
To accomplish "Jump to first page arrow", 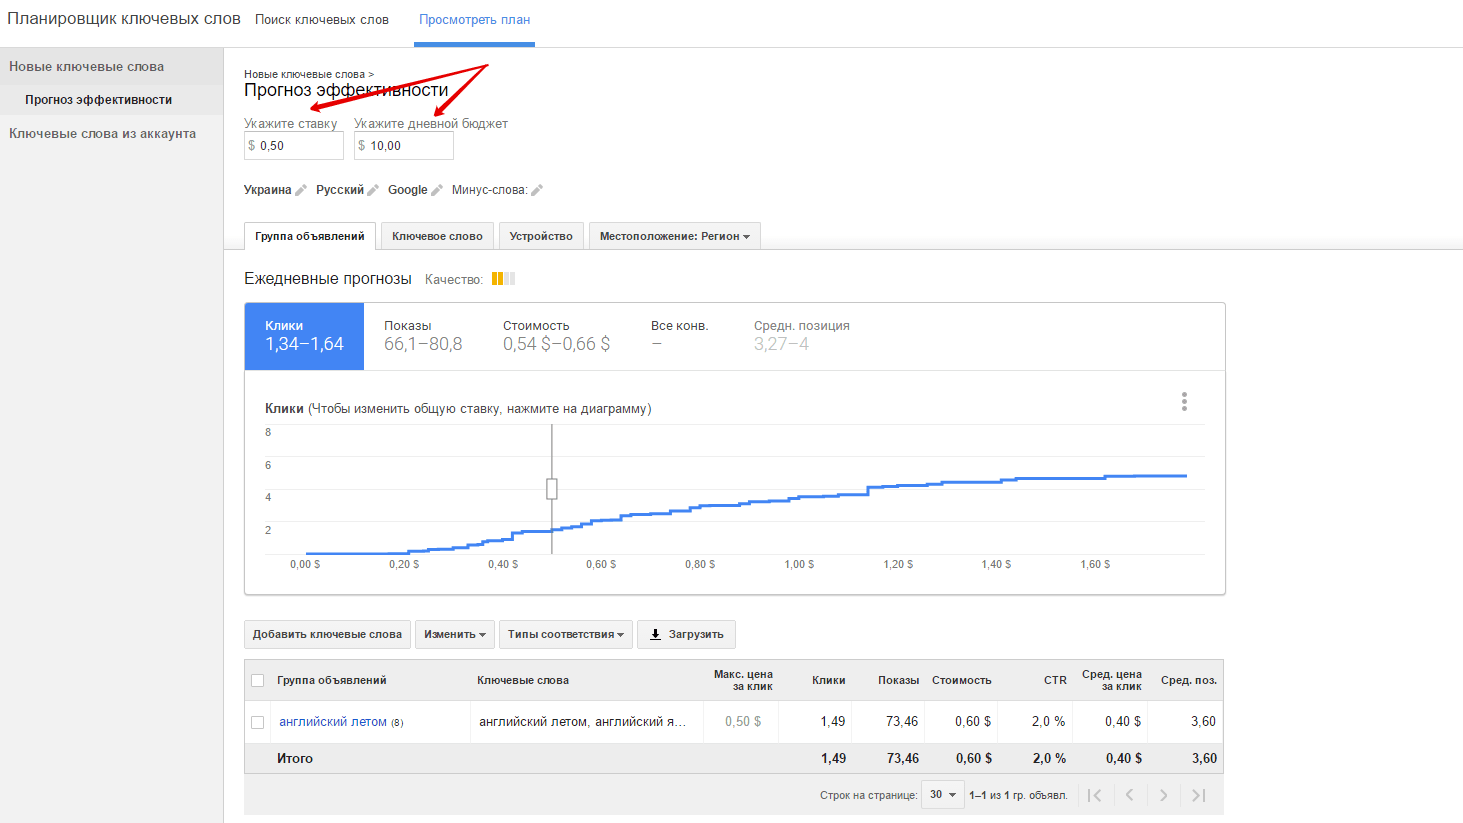I will pyautogui.click(x=1095, y=795).
